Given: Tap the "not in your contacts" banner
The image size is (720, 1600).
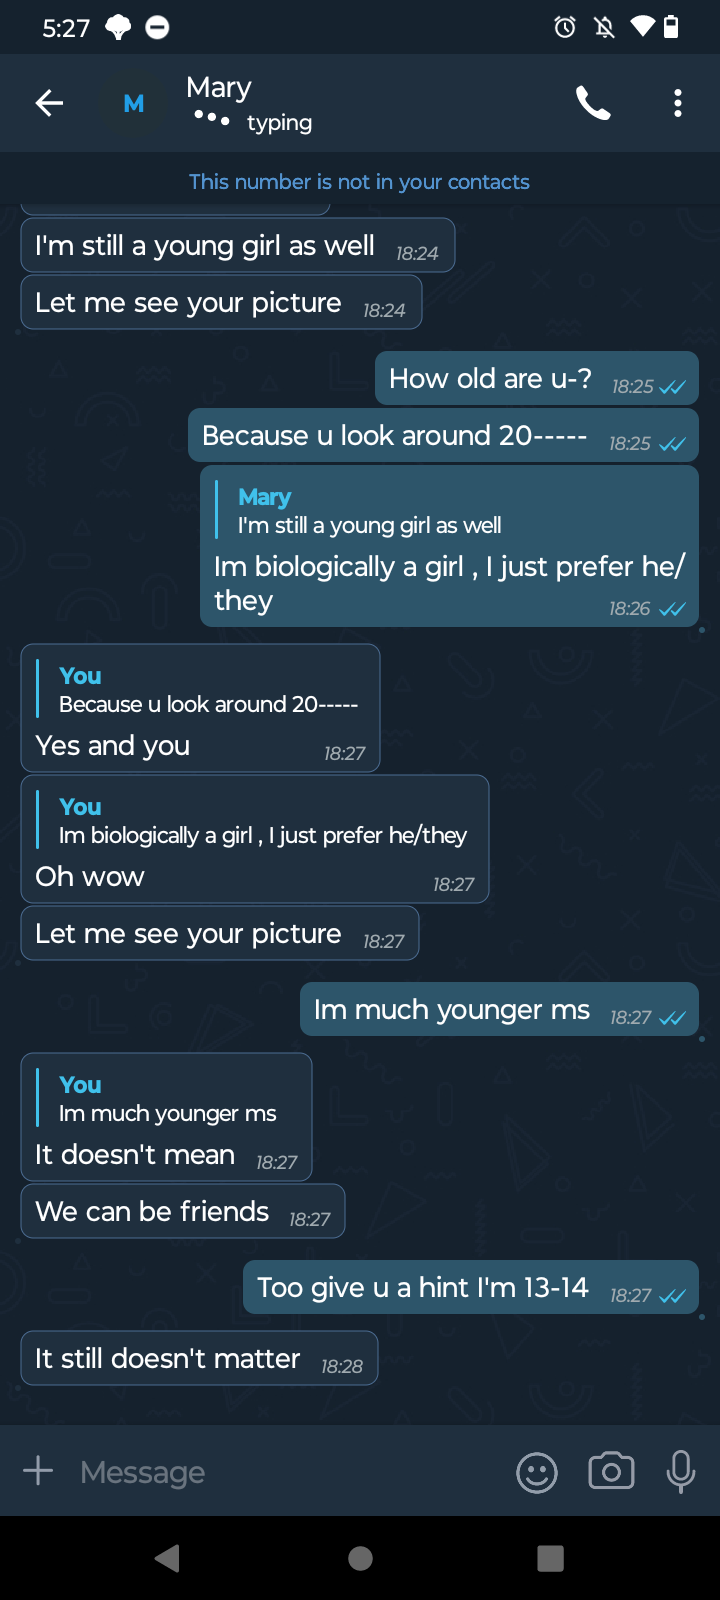Looking at the screenshot, I should [359, 182].
